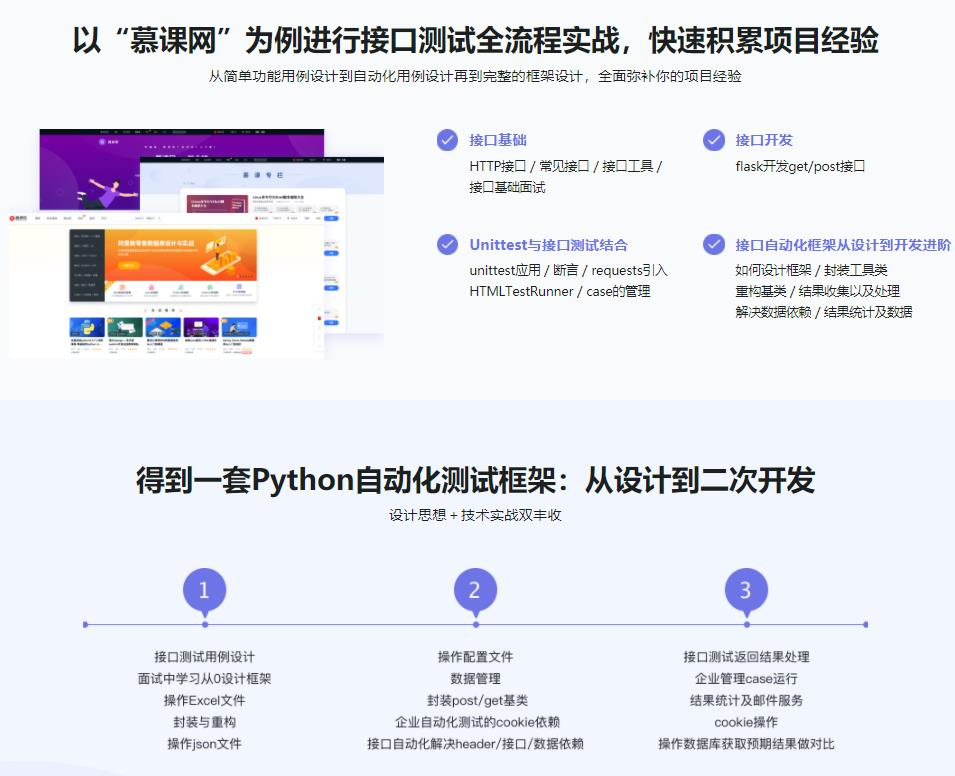Click the 操作Excel文件 item under step 1
The height and width of the screenshot is (776, 955).
[x=204, y=700]
